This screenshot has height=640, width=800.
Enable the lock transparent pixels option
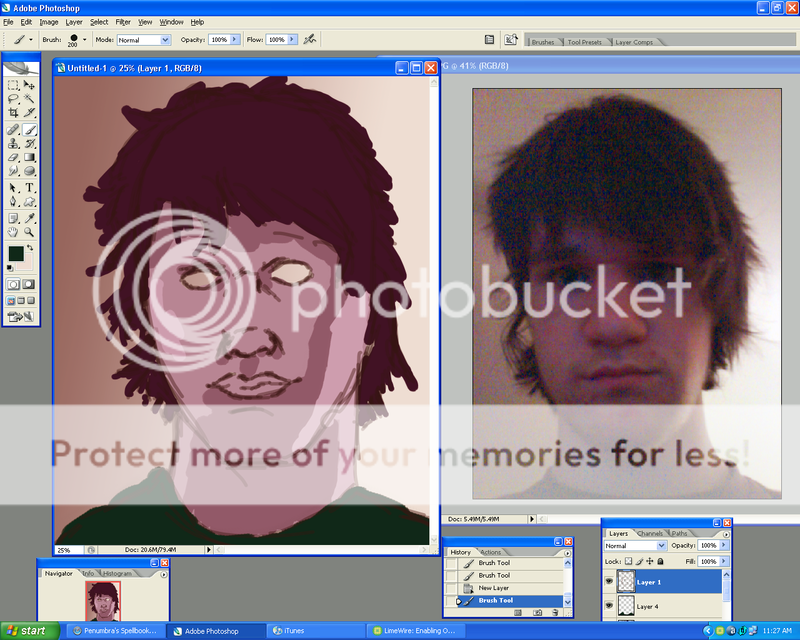[x=628, y=562]
